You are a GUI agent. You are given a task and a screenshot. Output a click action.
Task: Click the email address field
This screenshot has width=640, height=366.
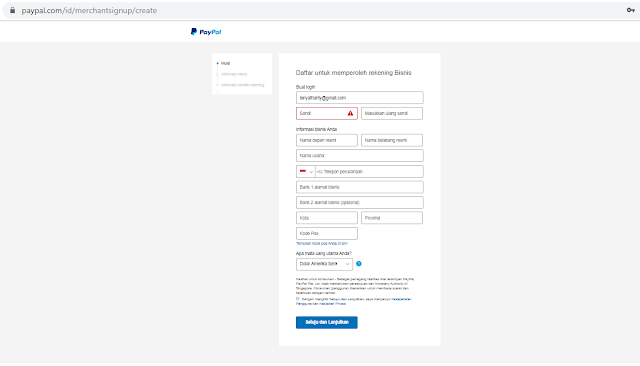pyautogui.click(x=359, y=98)
